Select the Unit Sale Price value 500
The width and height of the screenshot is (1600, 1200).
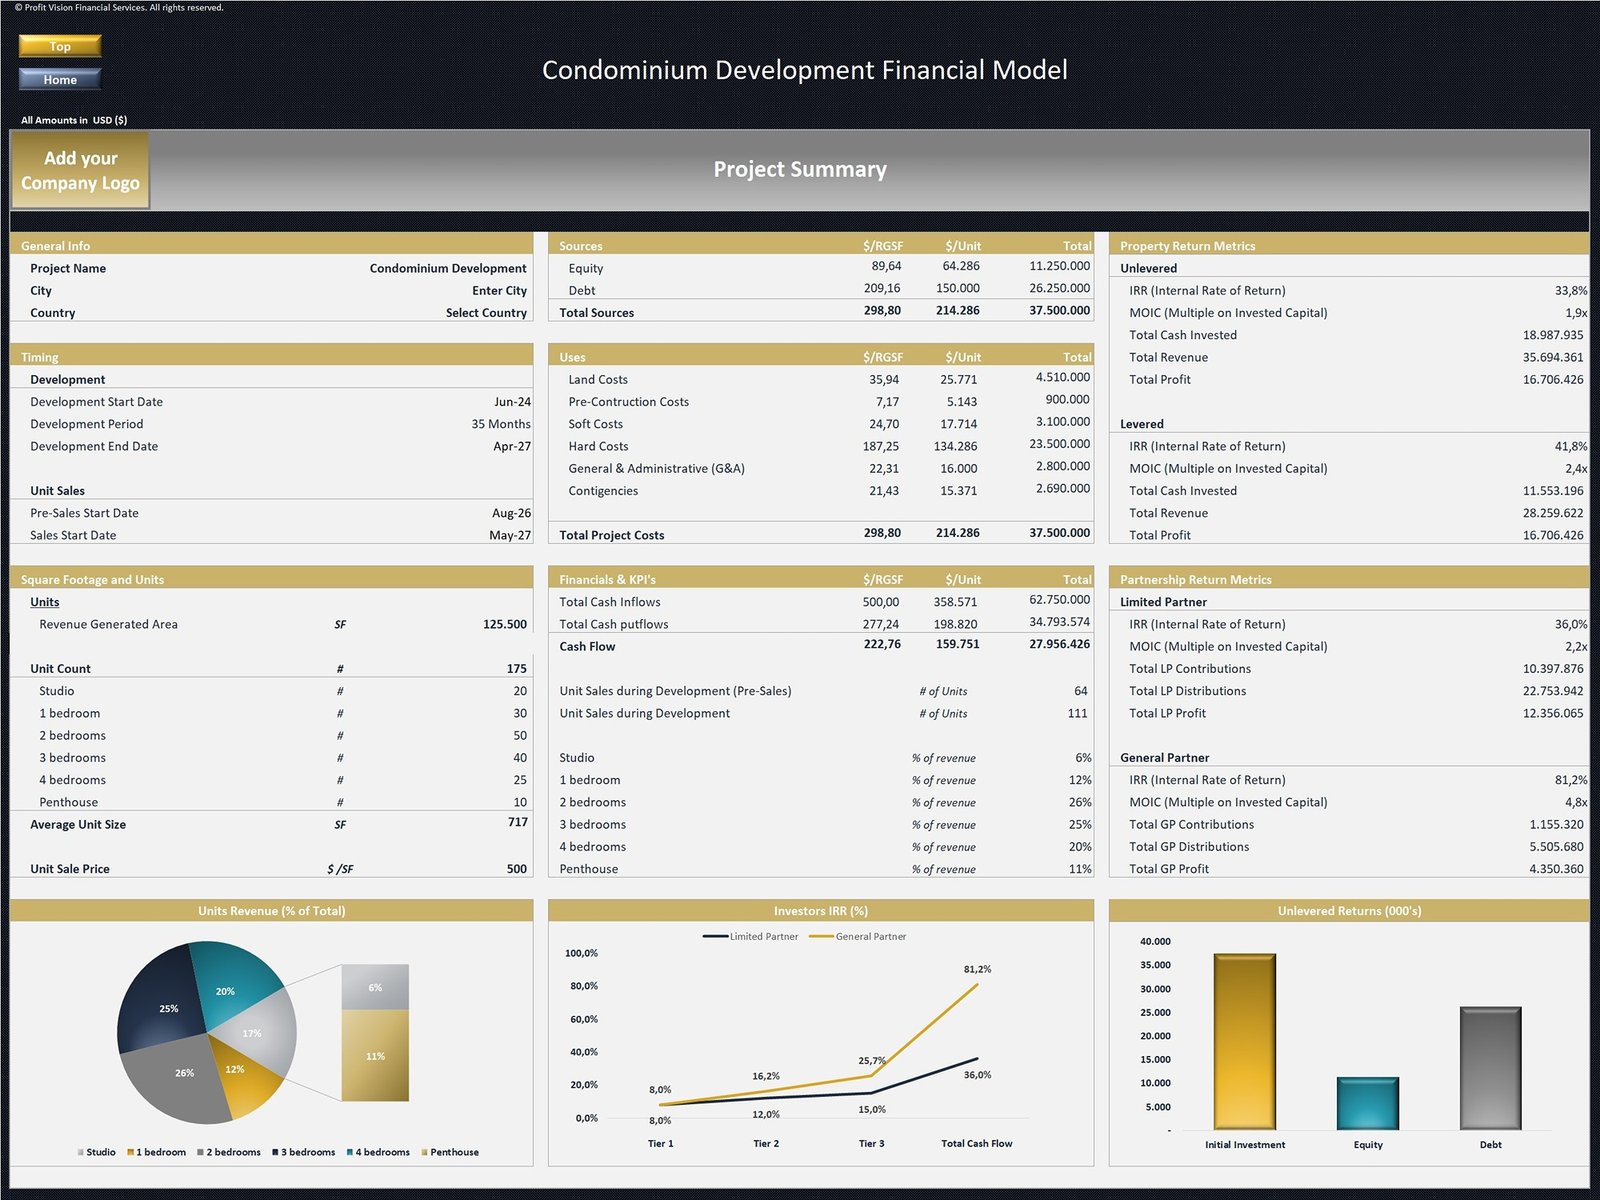point(516,869)
